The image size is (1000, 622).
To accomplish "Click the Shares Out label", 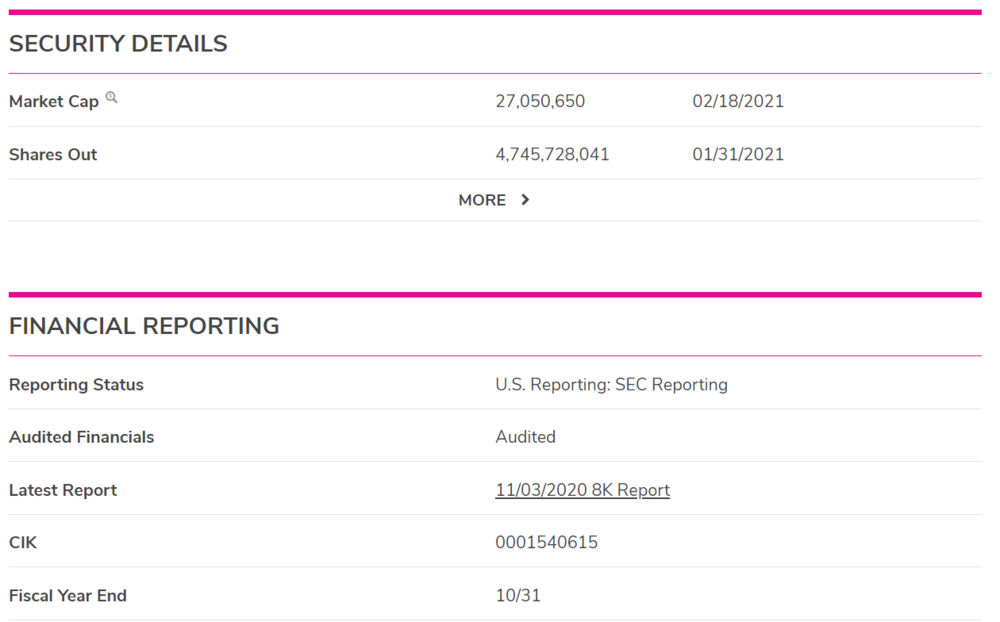I will point(53,155).
